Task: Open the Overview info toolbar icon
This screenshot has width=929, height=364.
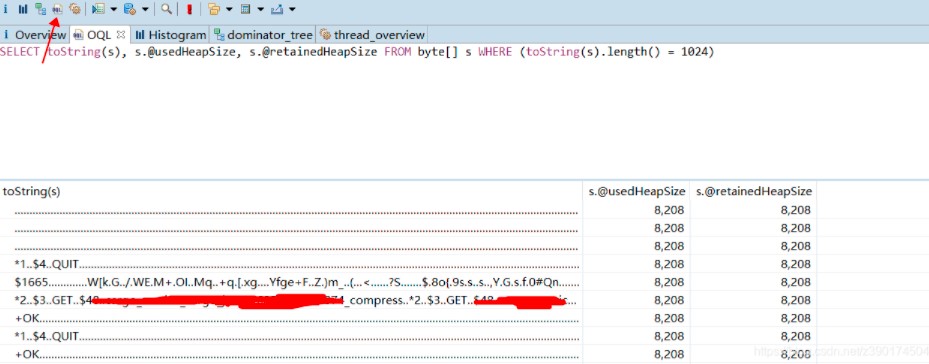Action: pos(6,9)
